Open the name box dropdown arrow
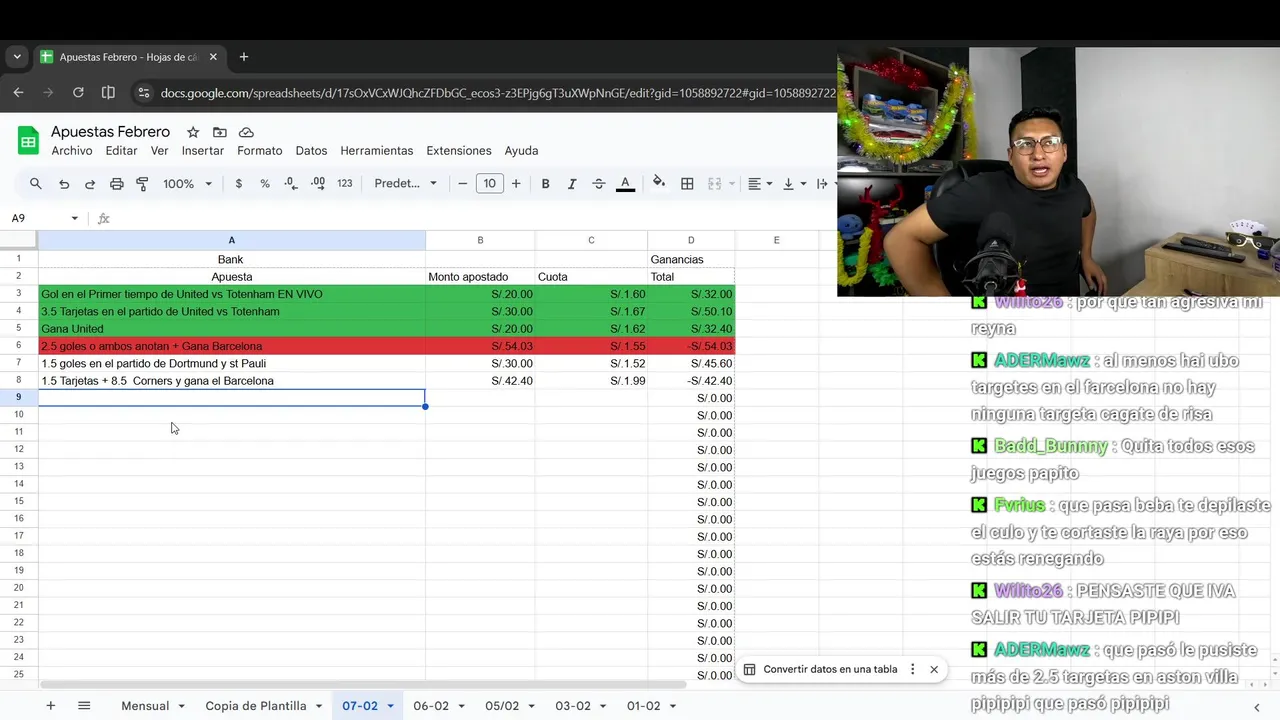The width and height of the screenshot is (1280, 720). [74, 218]
